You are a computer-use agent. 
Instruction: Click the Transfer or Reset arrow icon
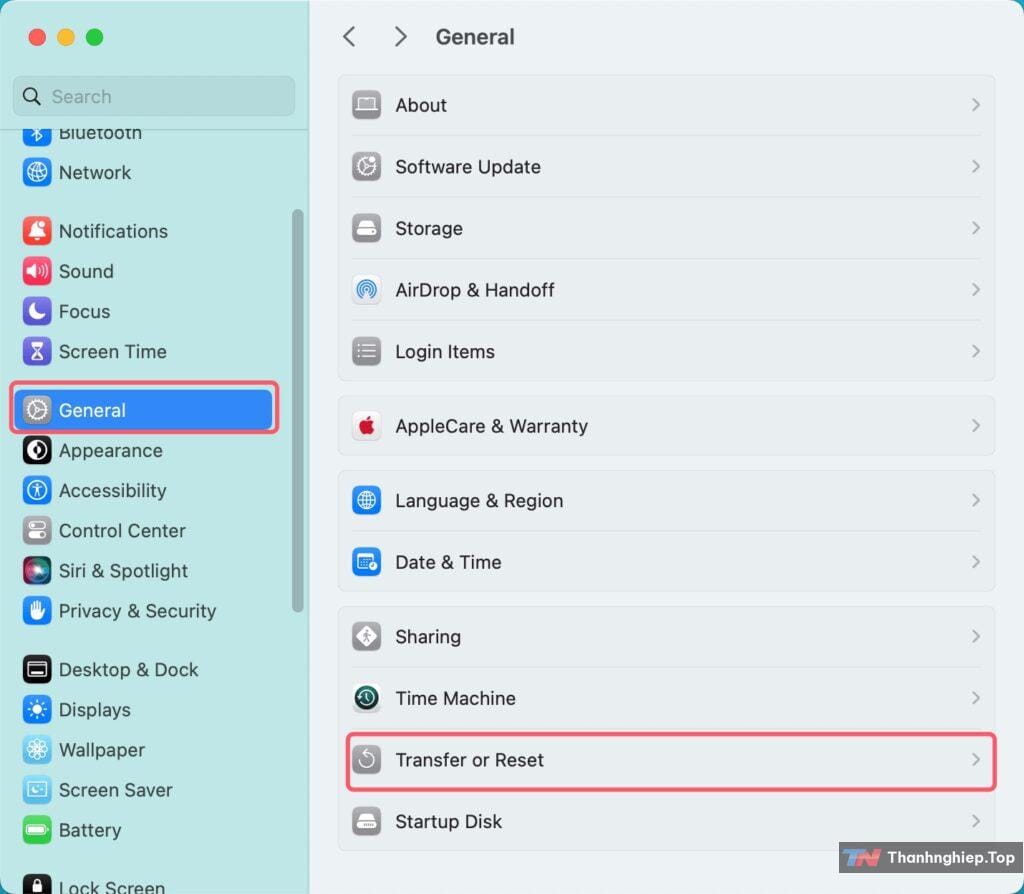pyautogui.click(x=366, y=759)
